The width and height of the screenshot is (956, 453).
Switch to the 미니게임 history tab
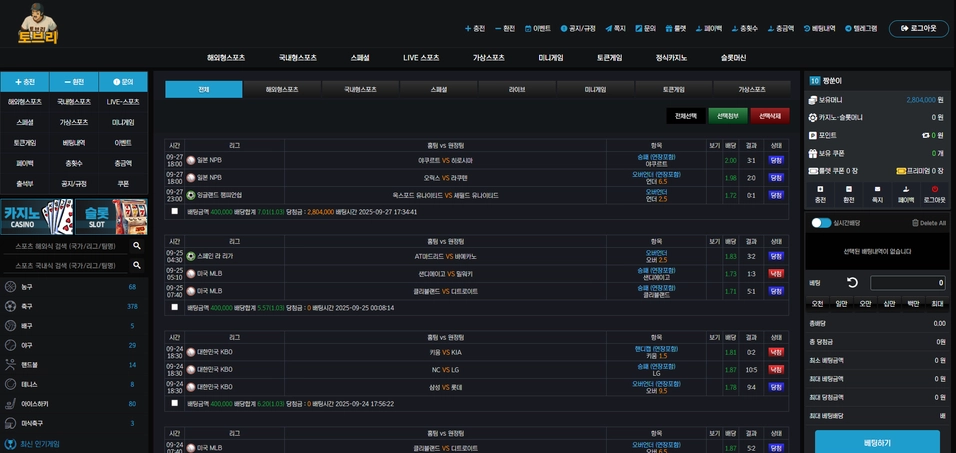[x=595, y=90]
